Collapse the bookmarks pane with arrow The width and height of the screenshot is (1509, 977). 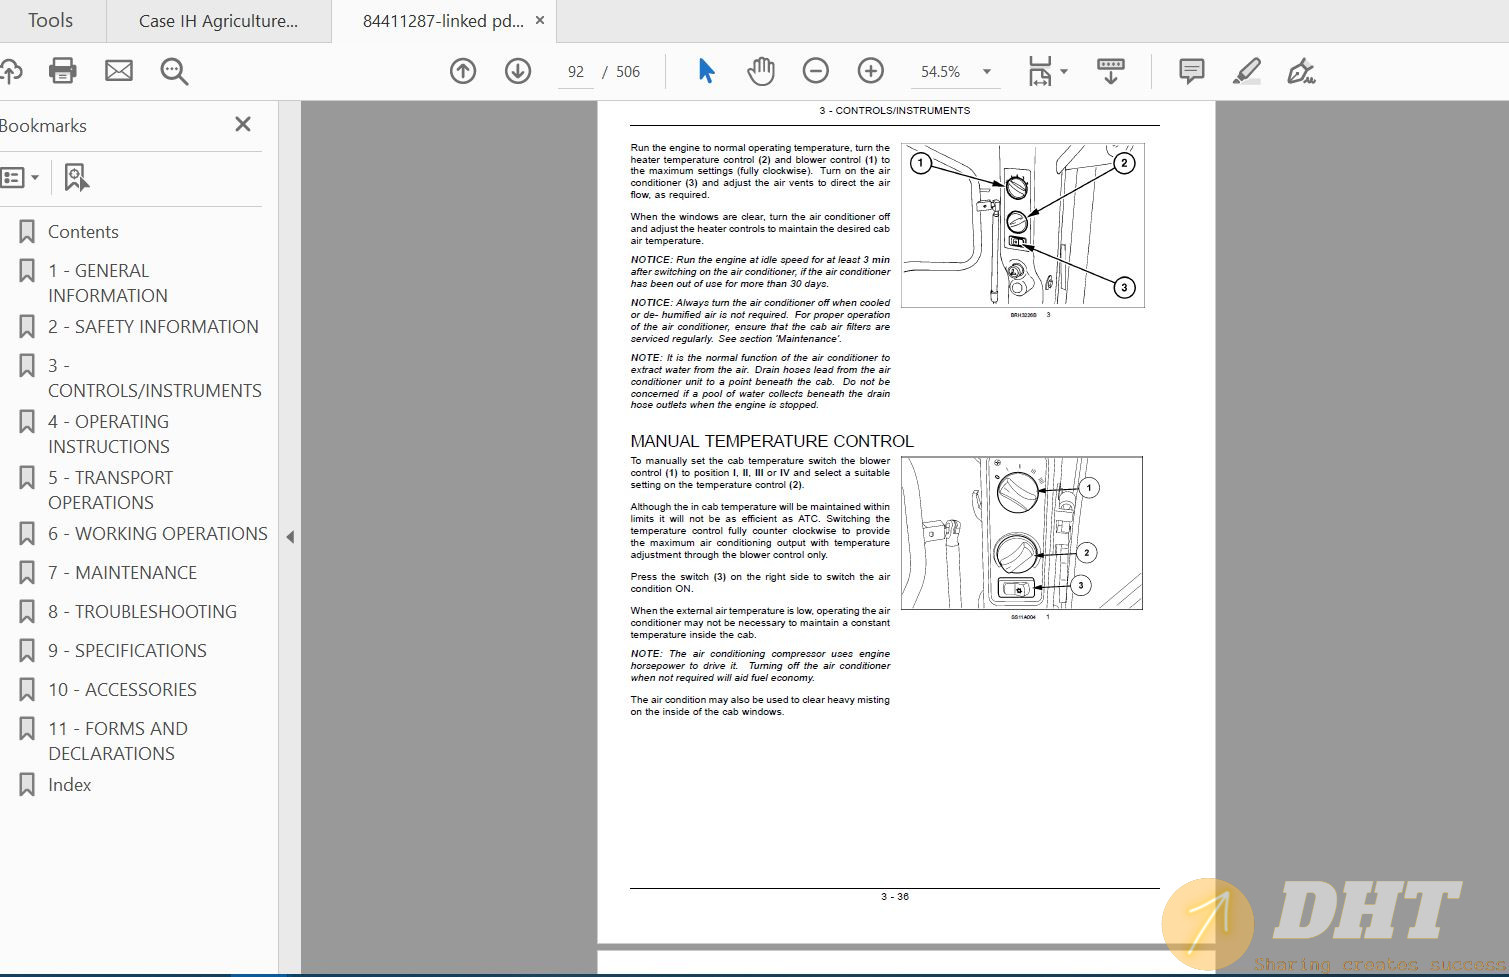(x=290, y=537)
